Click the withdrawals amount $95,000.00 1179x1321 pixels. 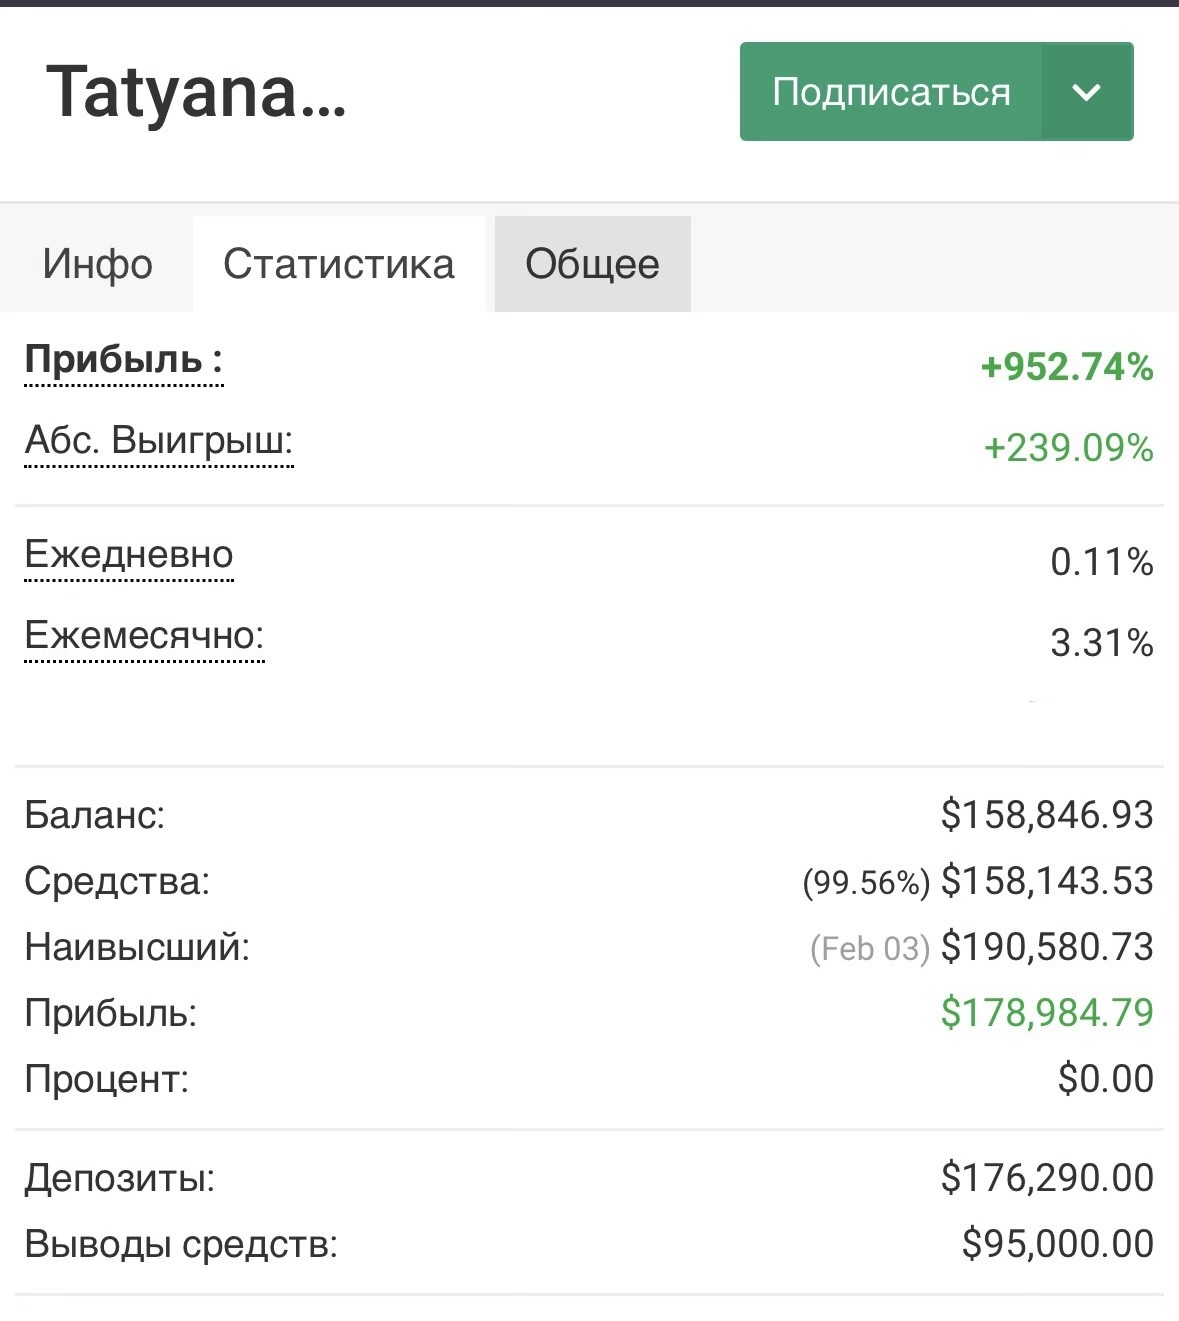(1057, 1244)
